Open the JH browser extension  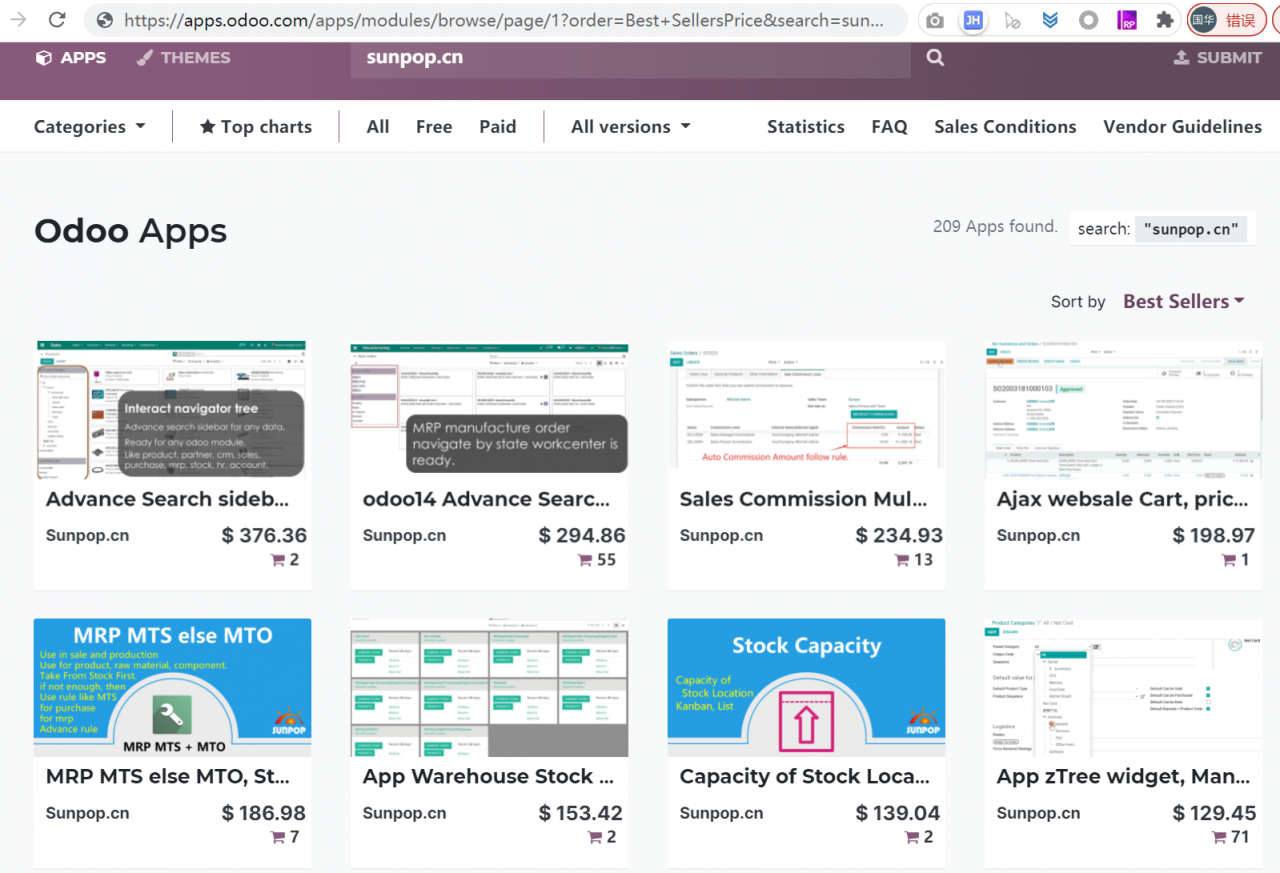tap(972, 20)
